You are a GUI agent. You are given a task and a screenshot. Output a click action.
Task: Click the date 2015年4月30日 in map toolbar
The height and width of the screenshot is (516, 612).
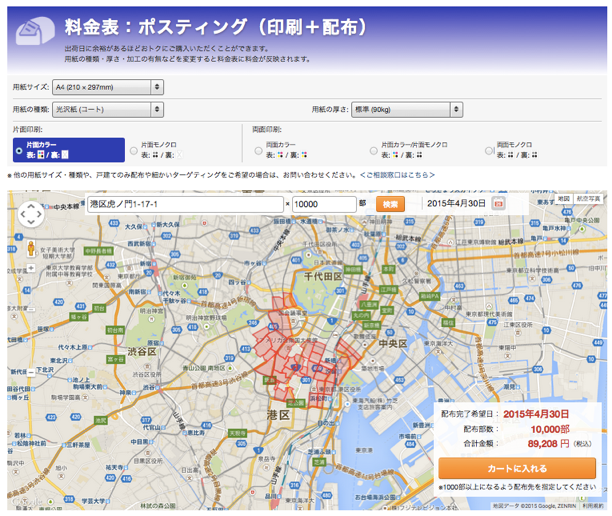[456, 203]
